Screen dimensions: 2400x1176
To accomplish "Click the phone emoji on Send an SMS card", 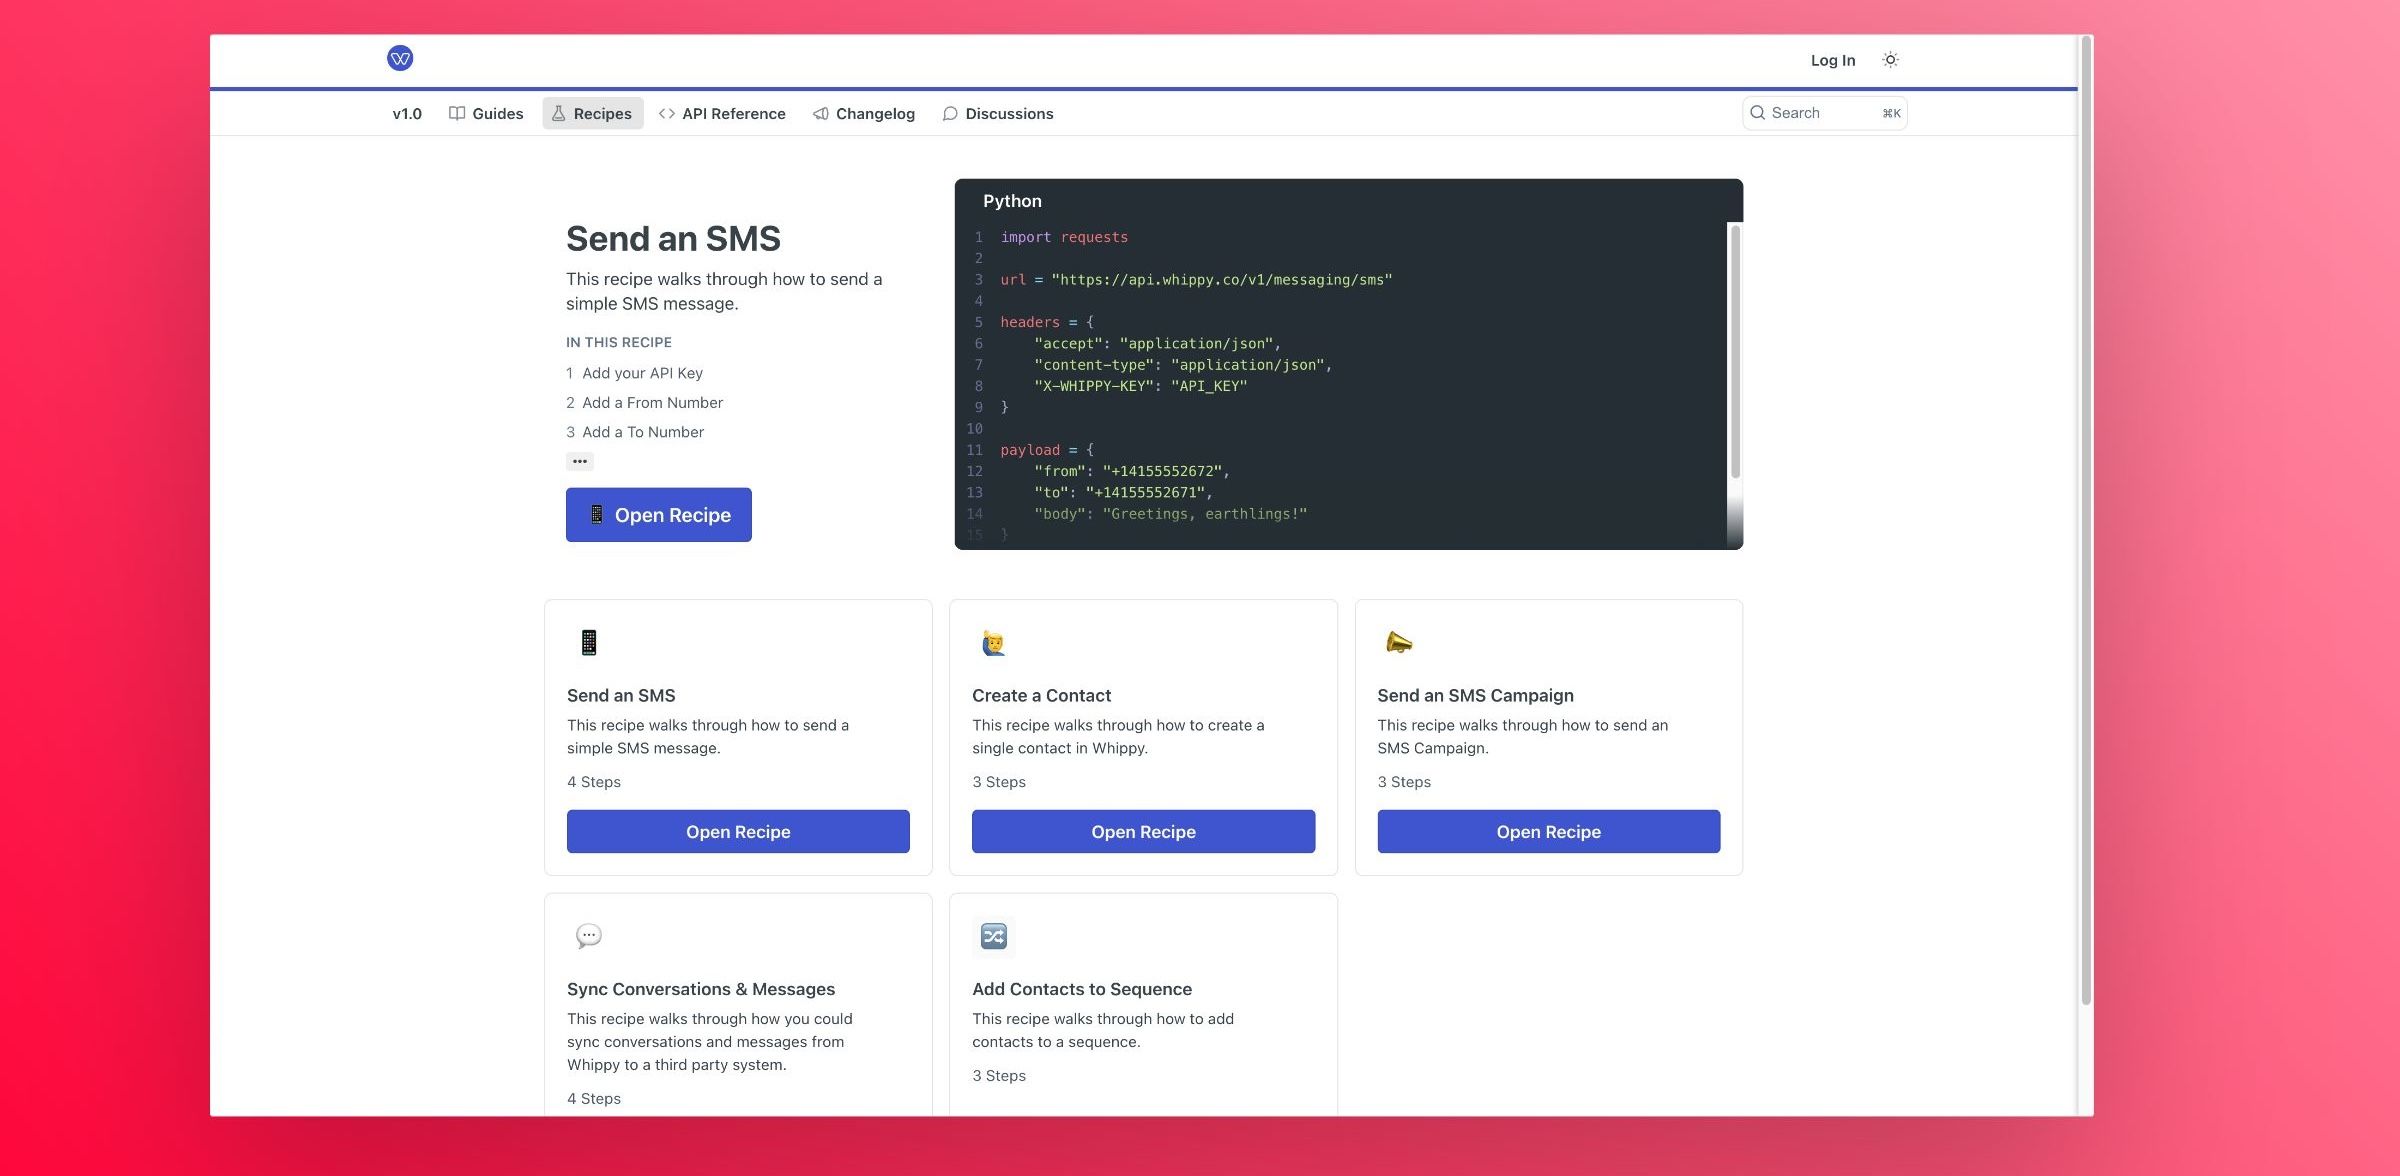I will click(589, 642).
